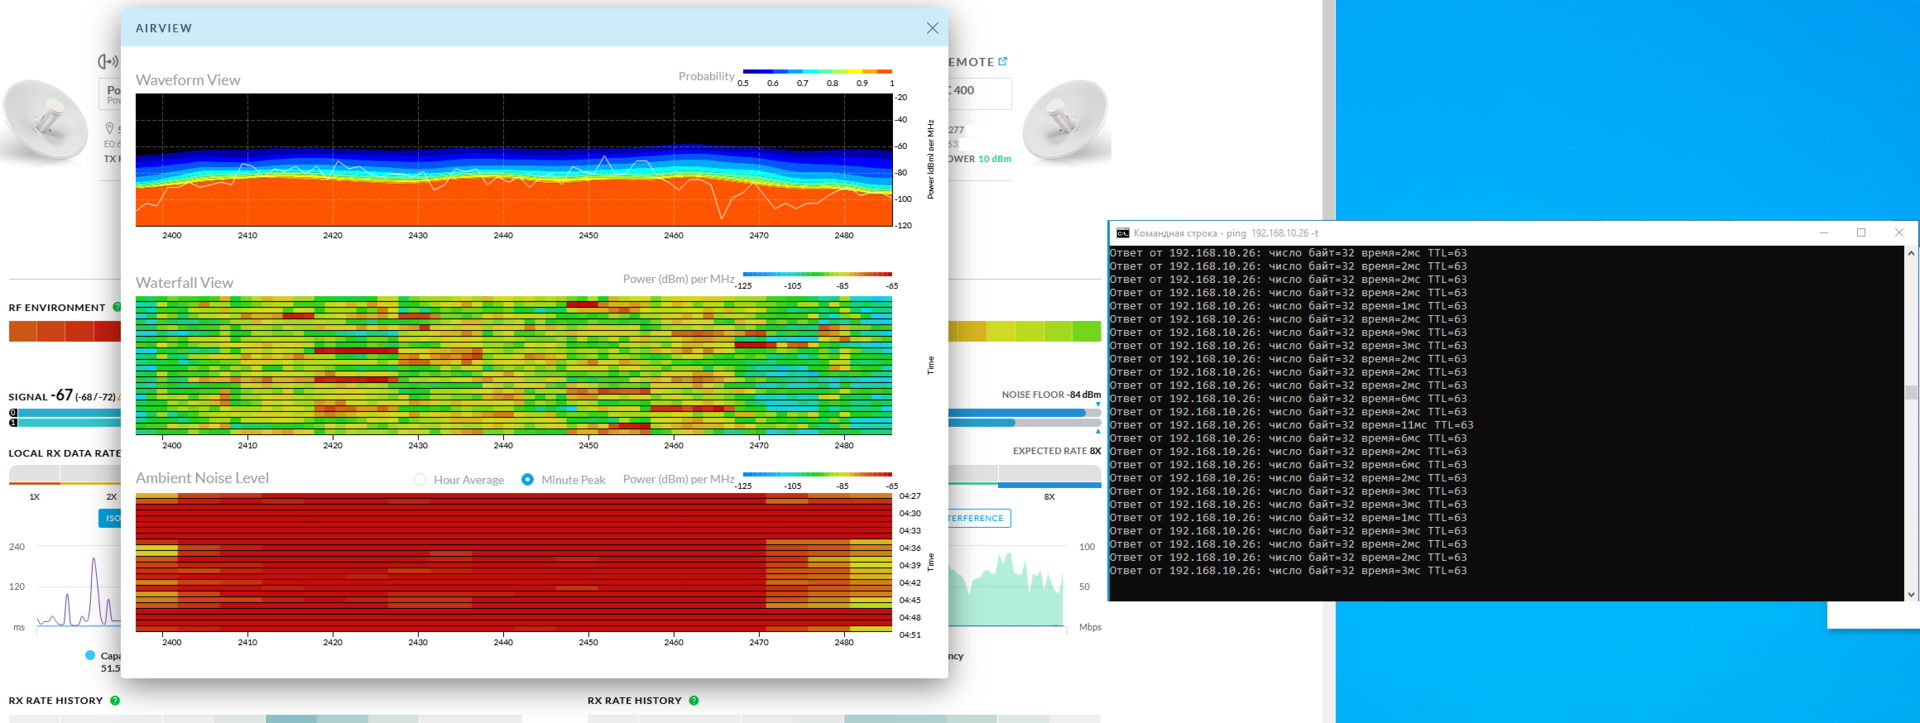This screenshot has width=1920, height=723.
Task: Close the AirView dialog
Action: [932, 28]
